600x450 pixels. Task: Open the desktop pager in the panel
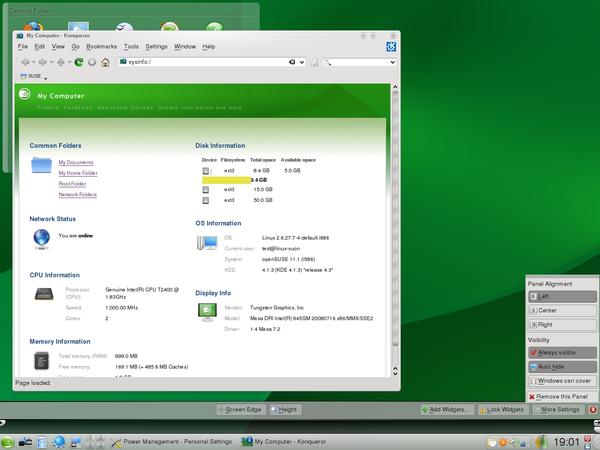pos(95,442)
